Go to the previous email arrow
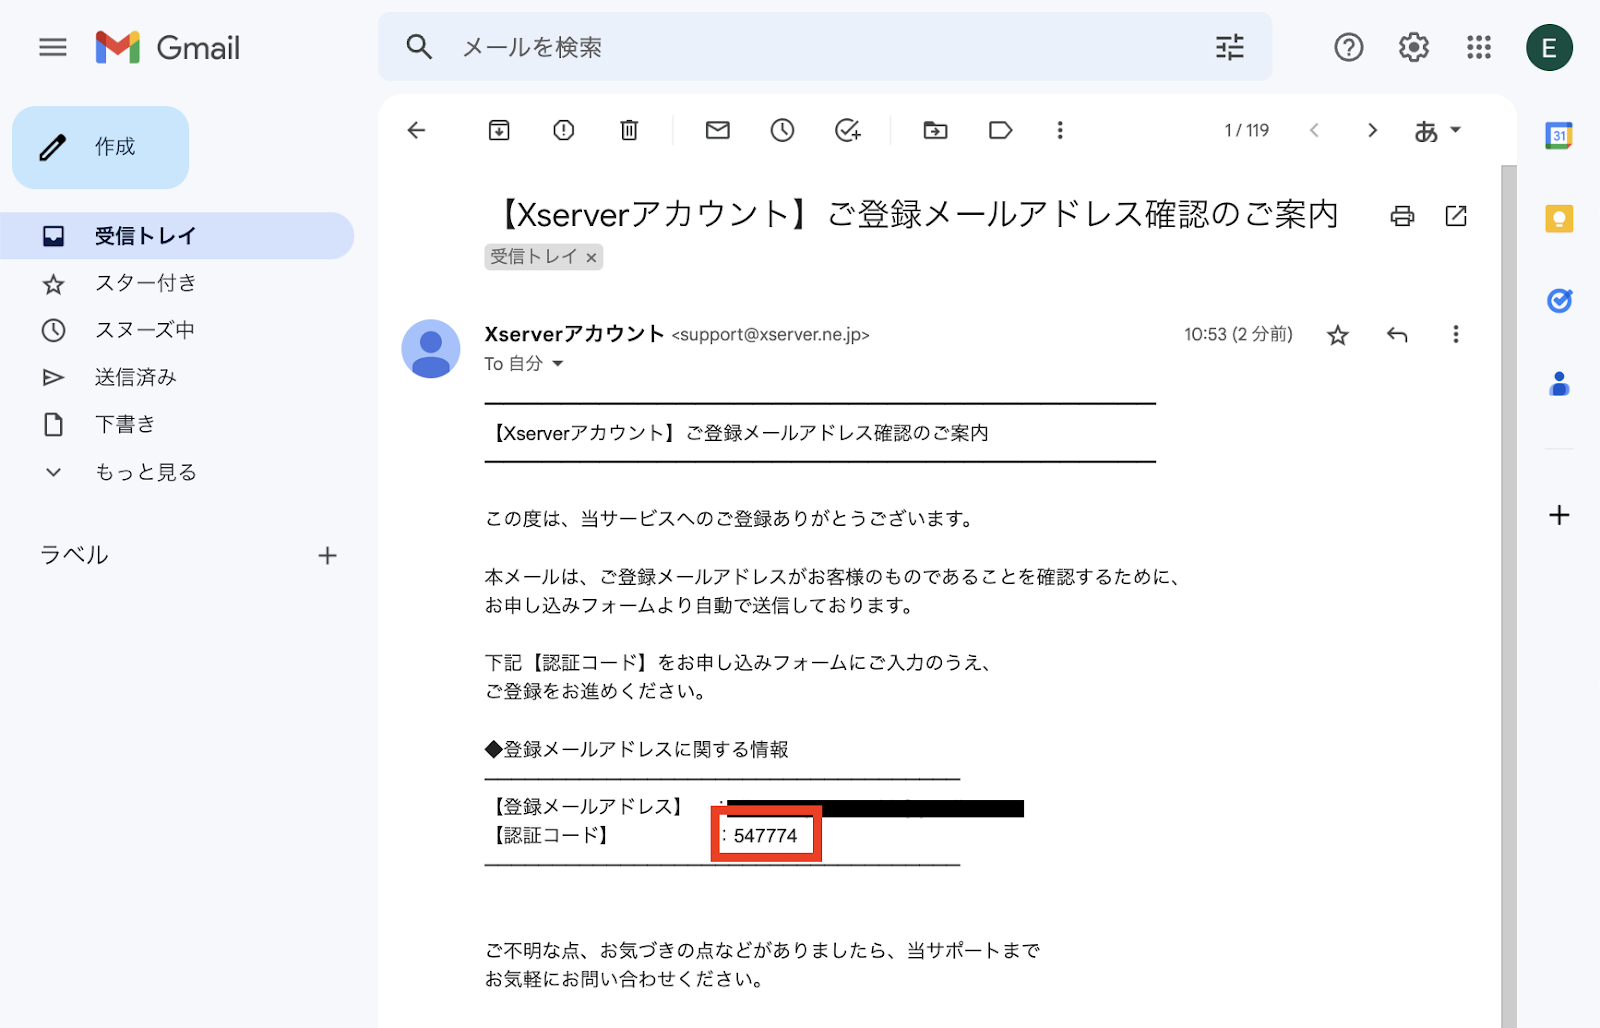 [1315, 130]
